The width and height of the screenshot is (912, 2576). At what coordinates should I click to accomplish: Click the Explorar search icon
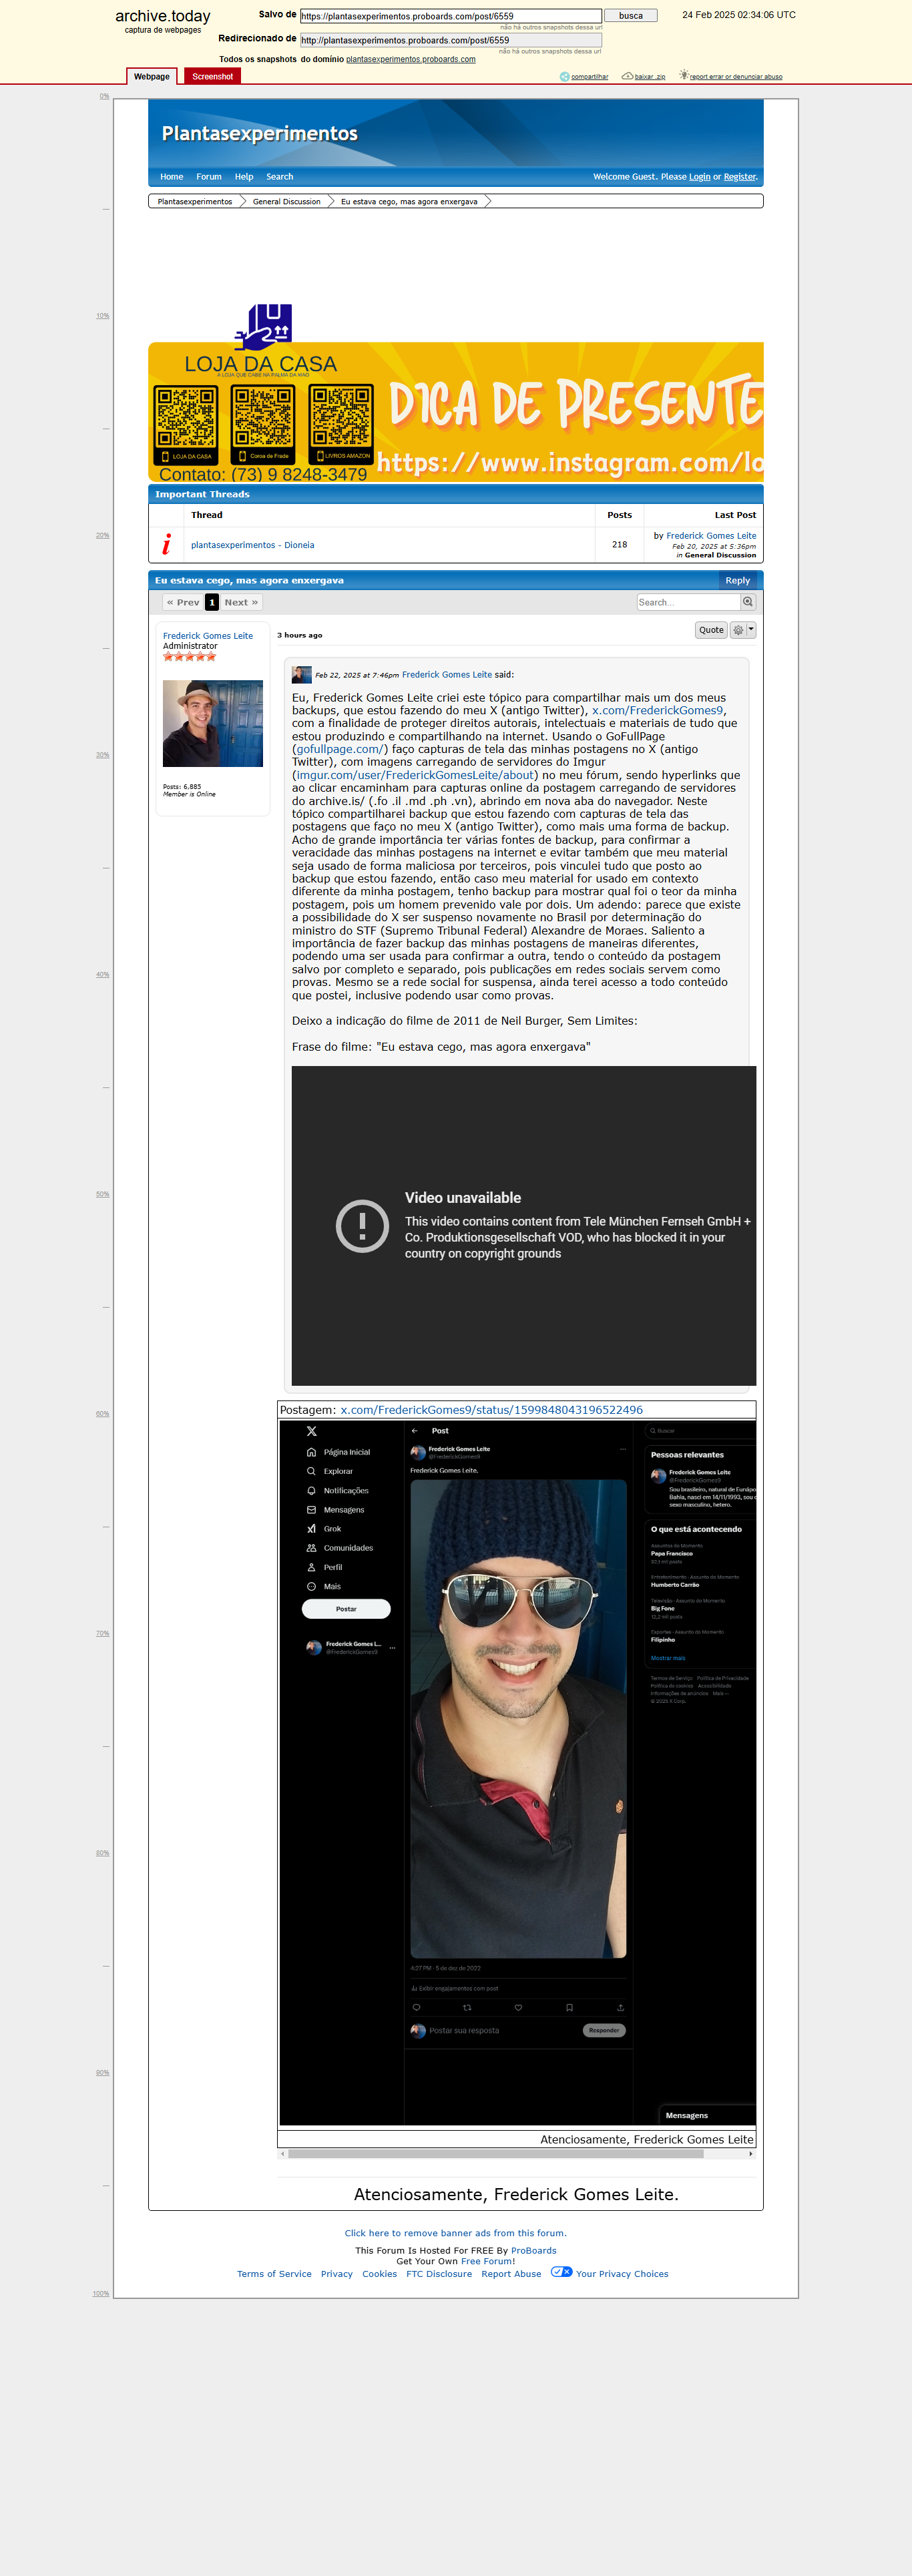pyautogui.click(x=311, y=1471)
